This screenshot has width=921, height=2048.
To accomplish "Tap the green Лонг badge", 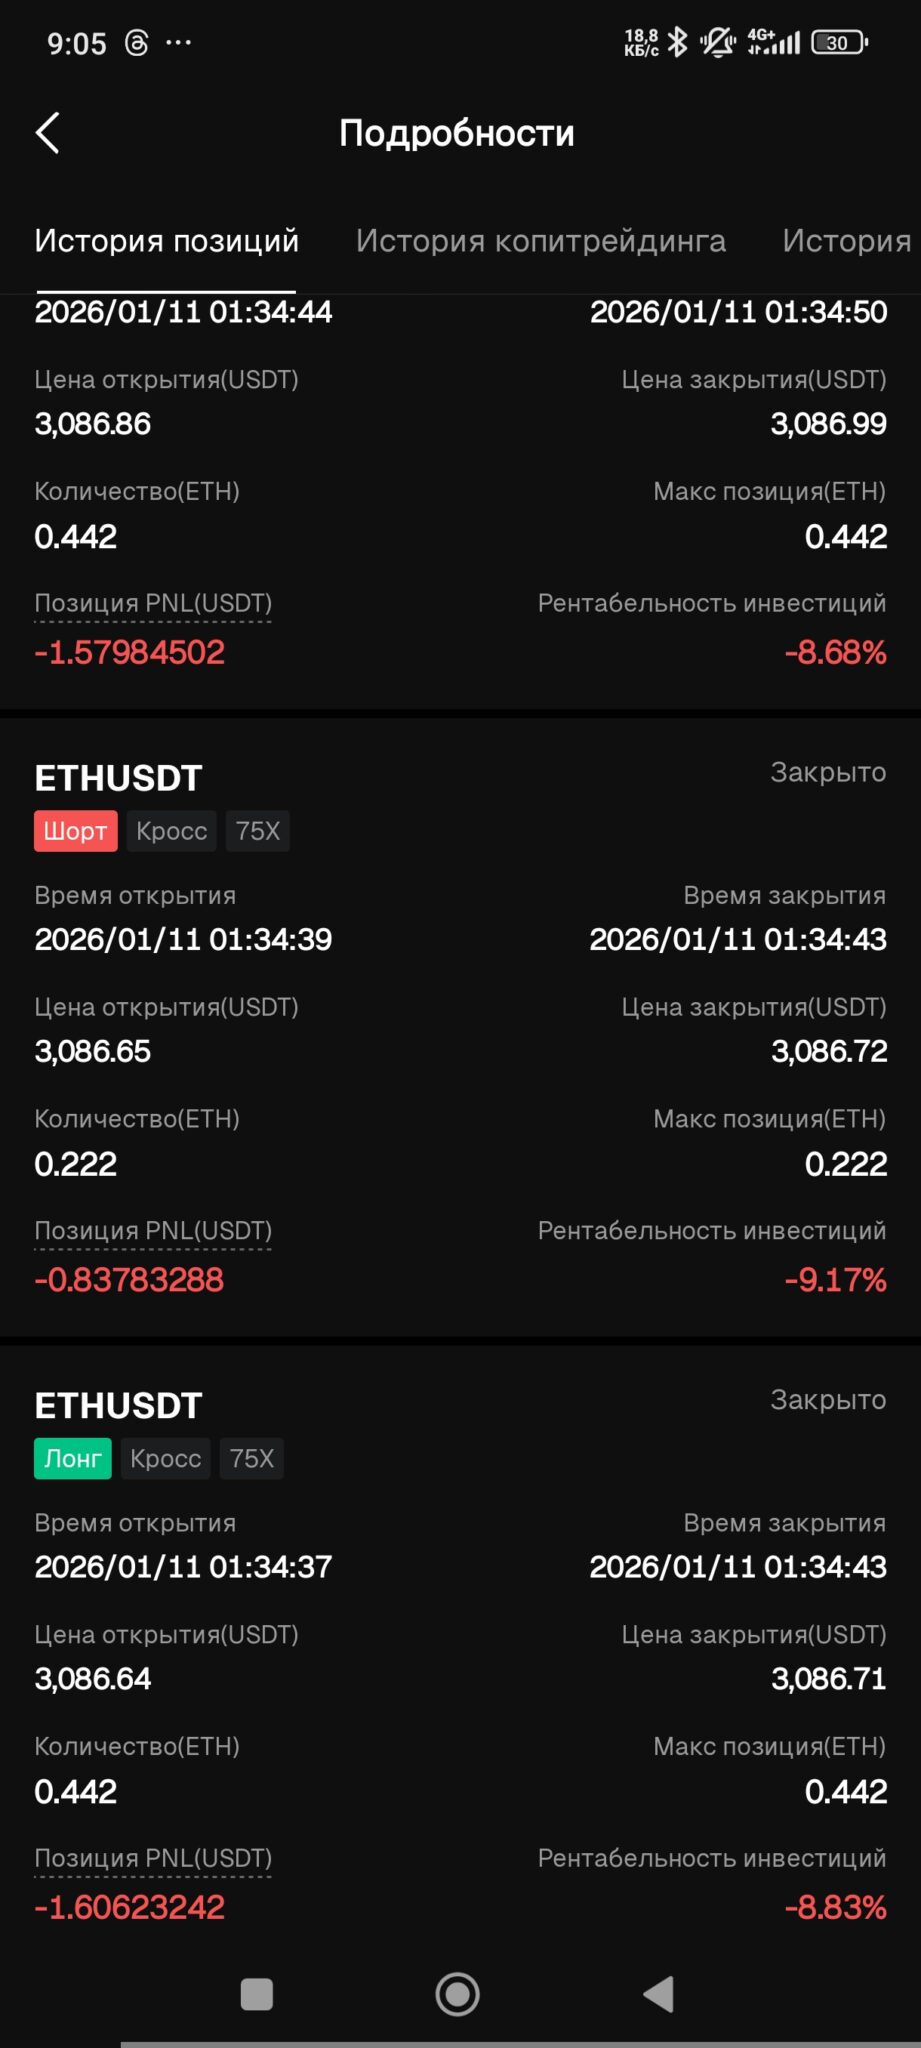I will (72, 1458).
